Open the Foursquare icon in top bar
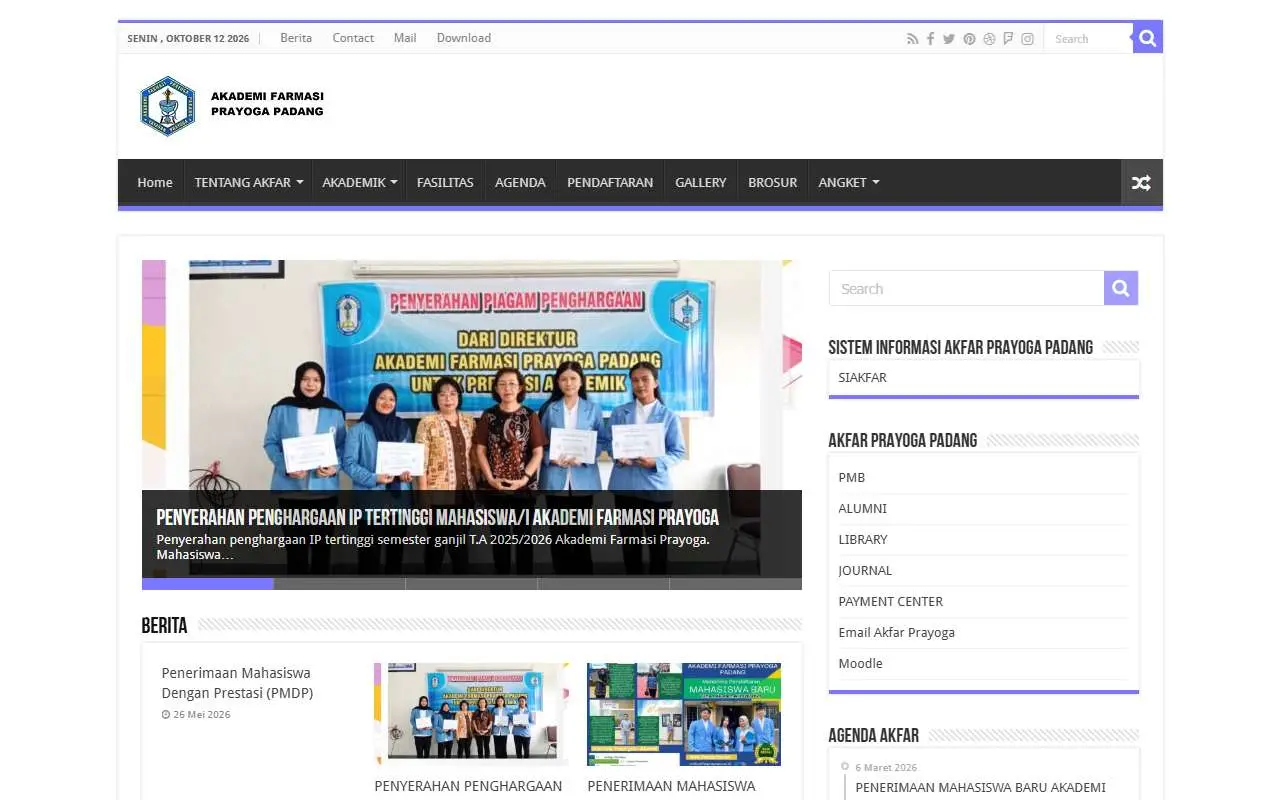Screen dimensions: 1280x800 coord(1008,39)
